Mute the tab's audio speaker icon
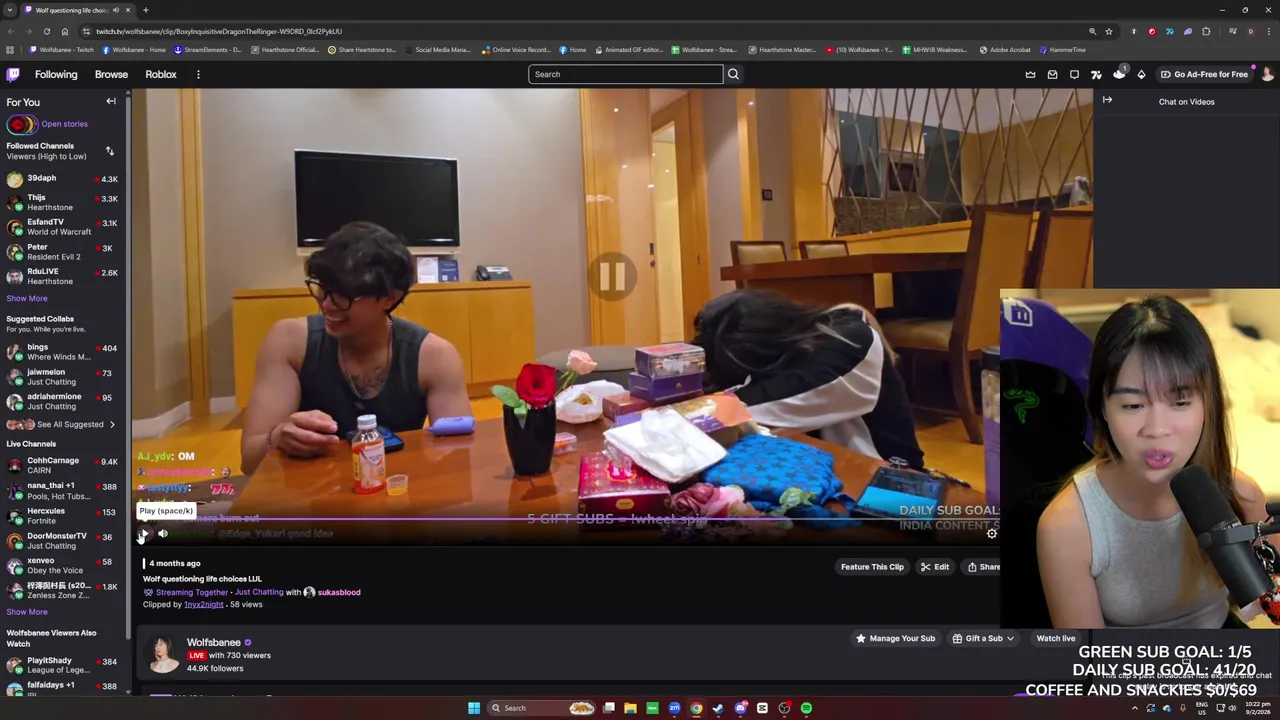This screenshot has height=720, width=1280. click(116, 10)
